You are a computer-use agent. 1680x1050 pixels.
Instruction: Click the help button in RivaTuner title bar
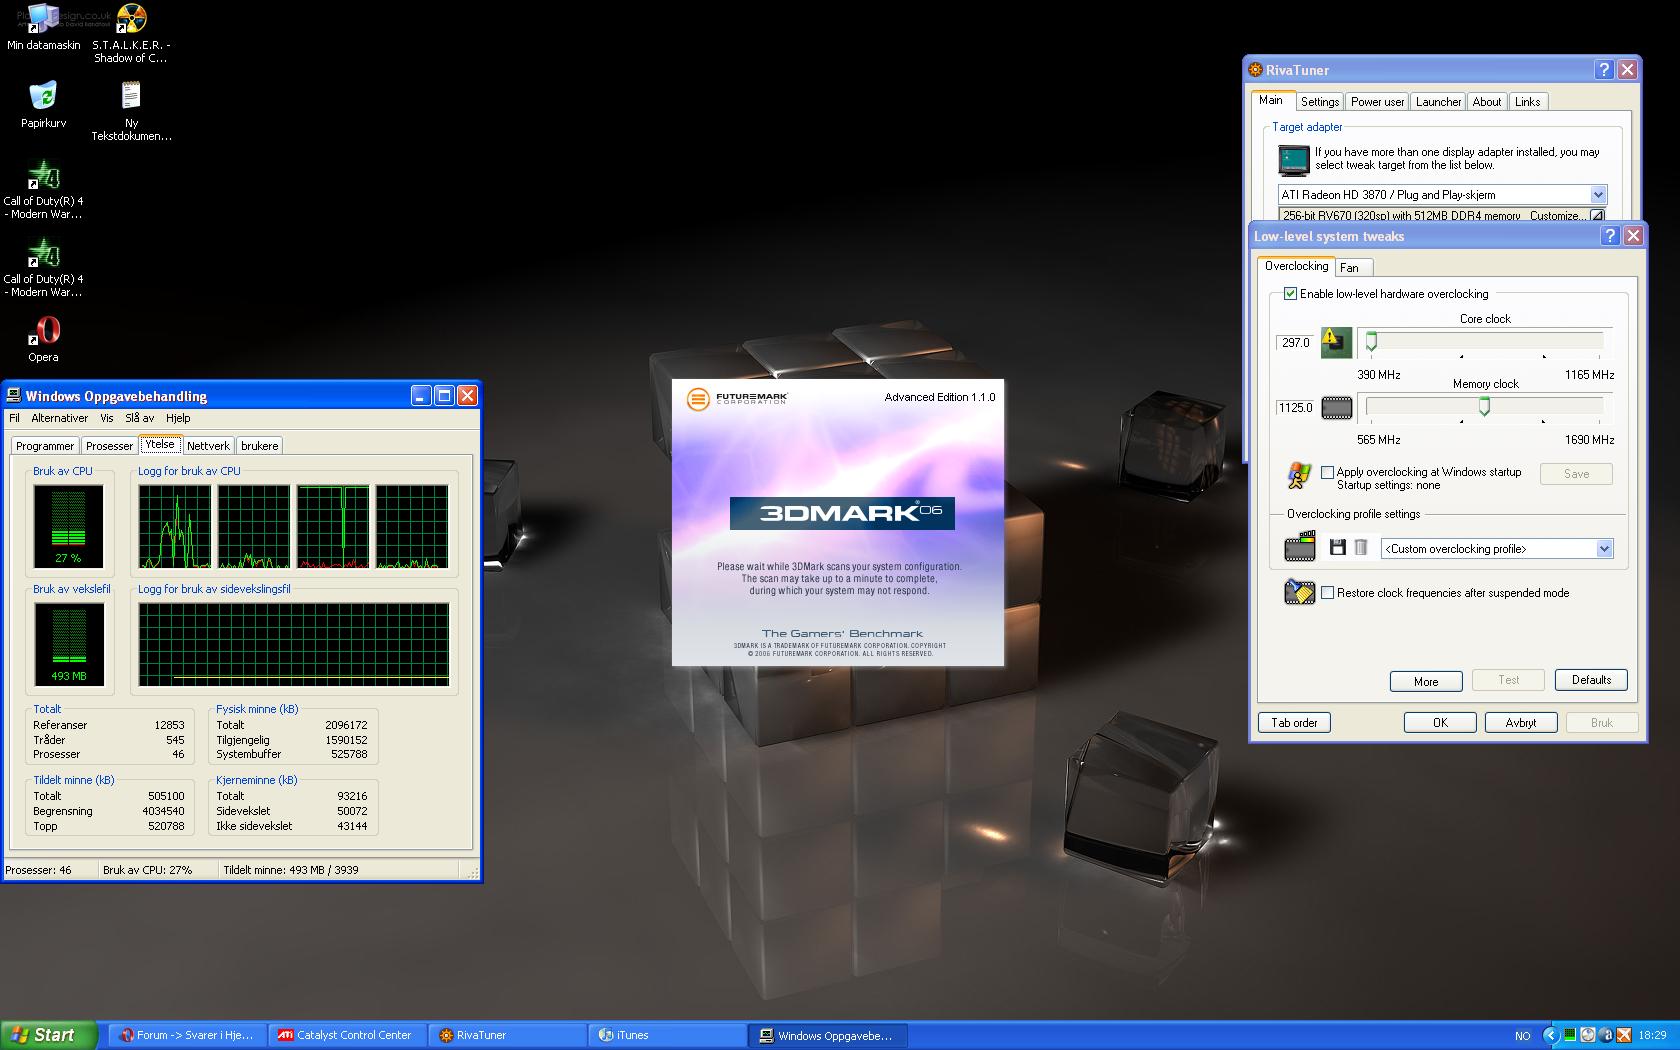pos(1604,70)
